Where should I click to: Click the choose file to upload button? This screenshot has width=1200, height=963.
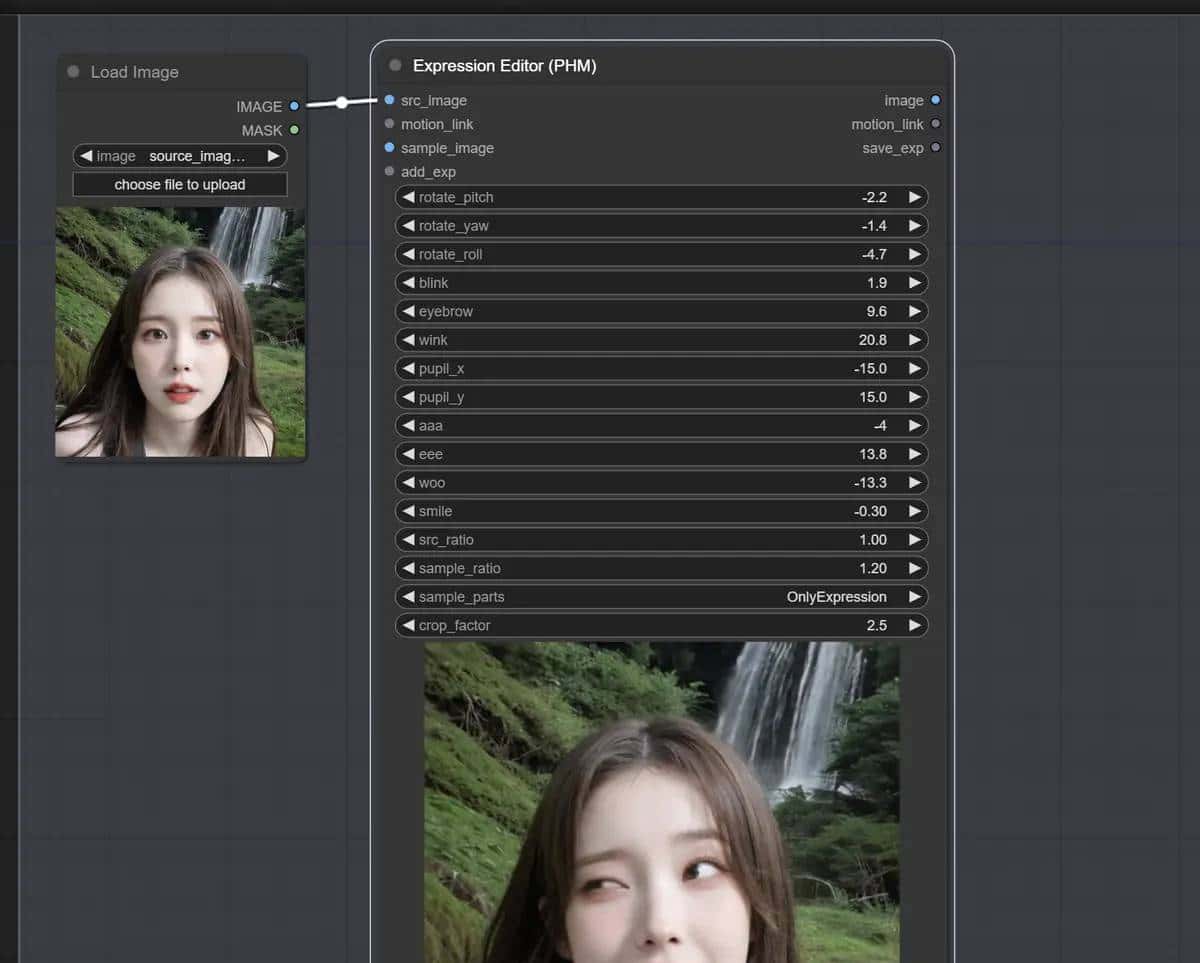(x=179, y=184)
